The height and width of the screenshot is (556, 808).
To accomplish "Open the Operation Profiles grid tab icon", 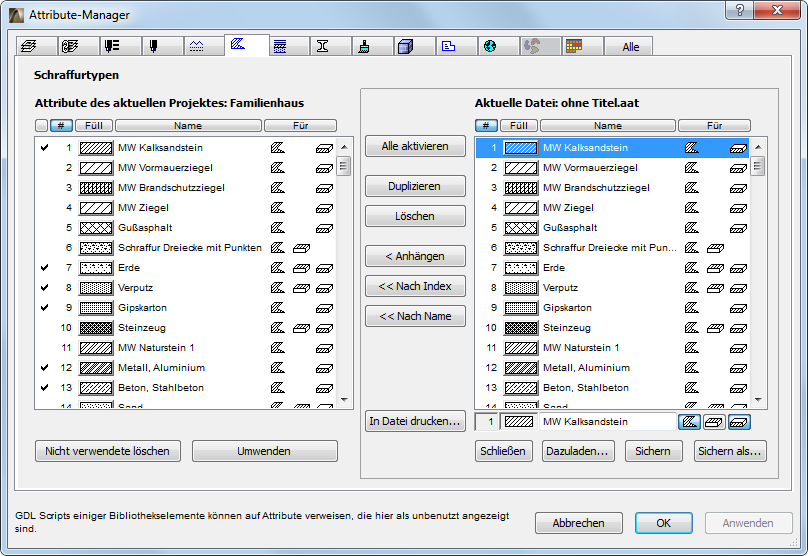I will 574,46.
